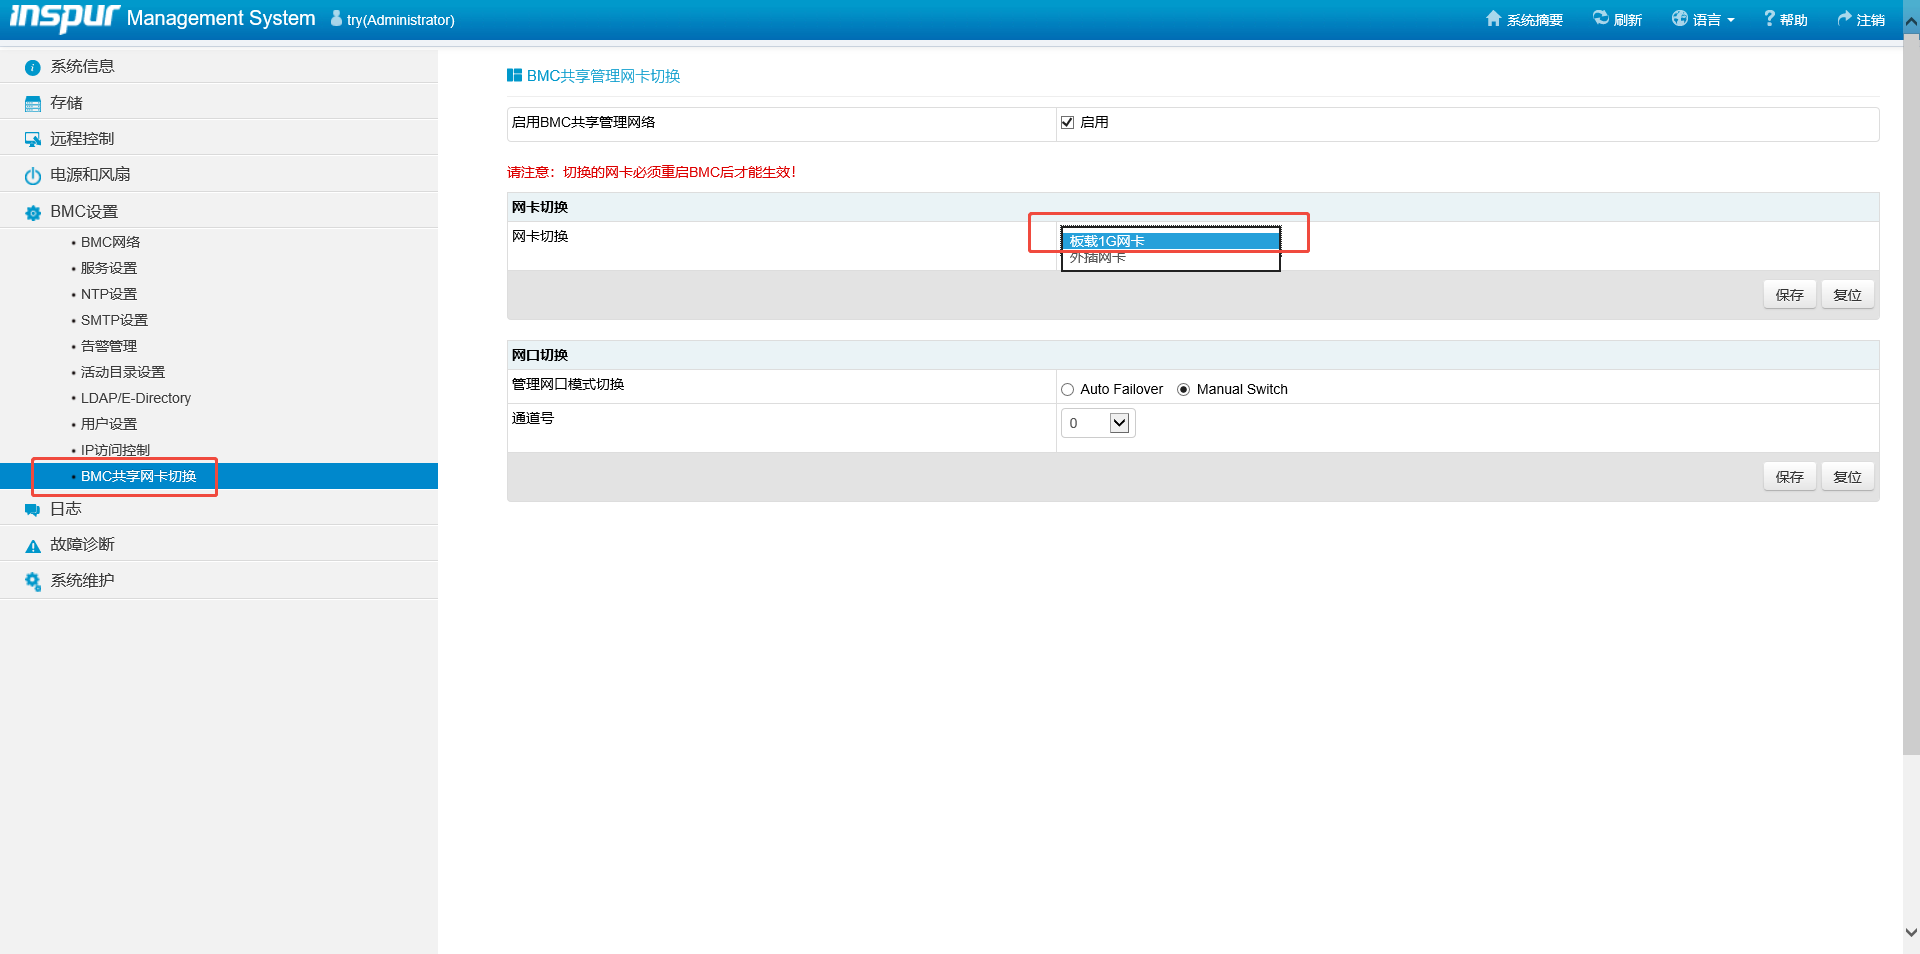Click 保存 button in 网卡切换 section
Screen dimensions: 1920x954
1789,295
